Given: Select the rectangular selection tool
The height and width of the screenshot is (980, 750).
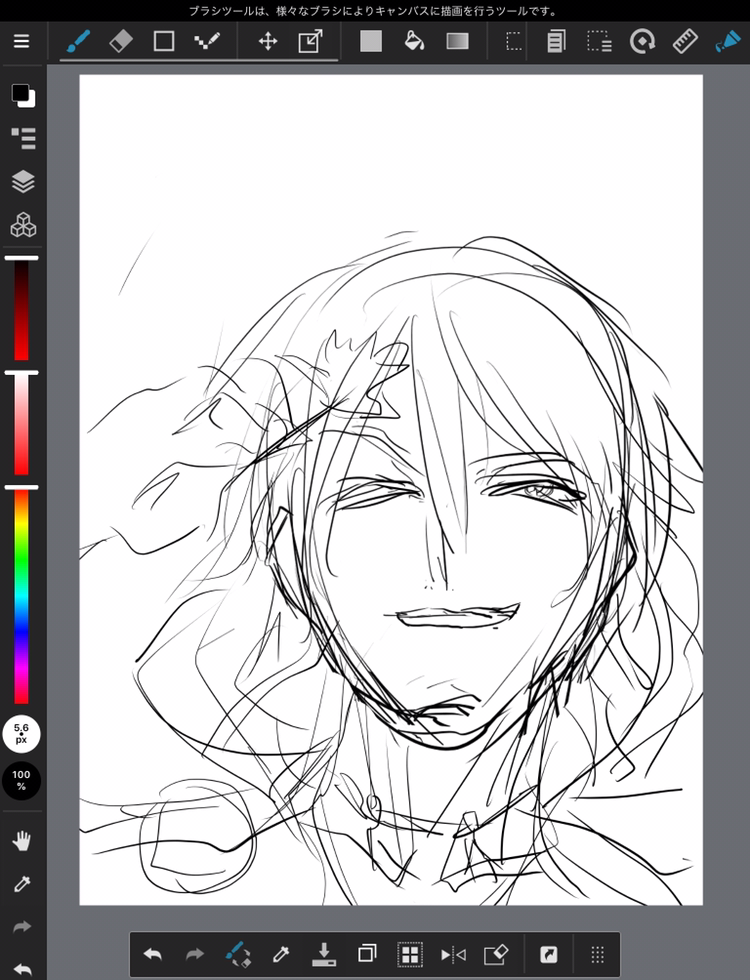Looking at the screenshot, I should (x=514, y=41).
